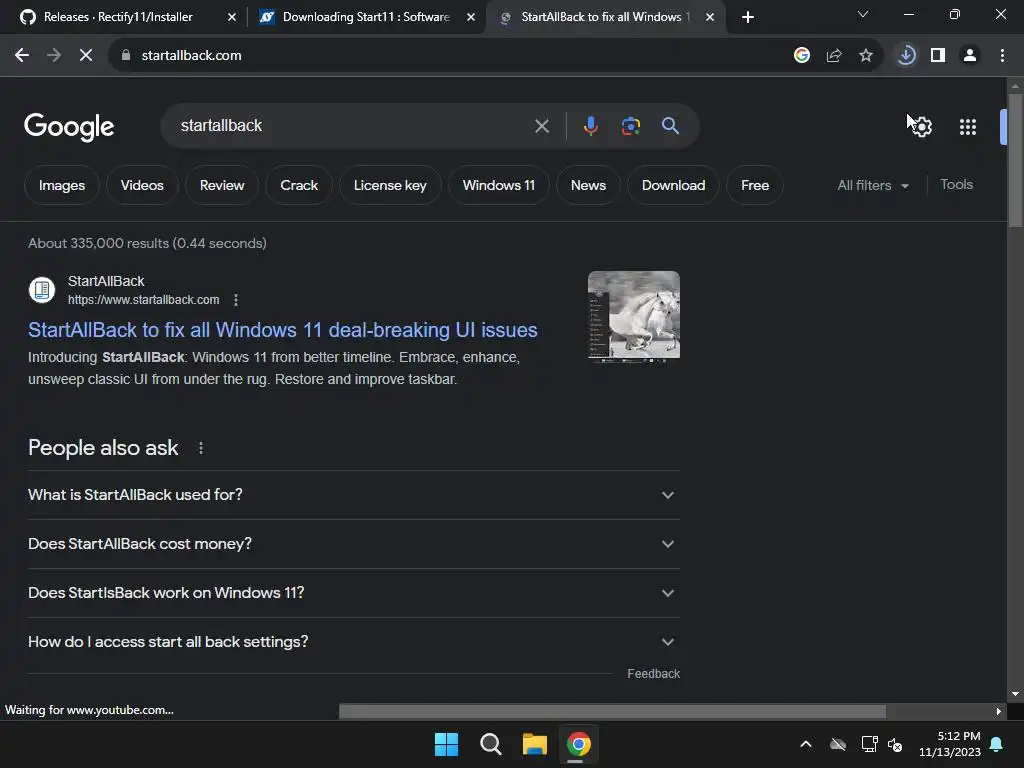Close the Downloading Start11 tab
The height and width of the screenshot is (768, 1024).
(x=471, y=18)
